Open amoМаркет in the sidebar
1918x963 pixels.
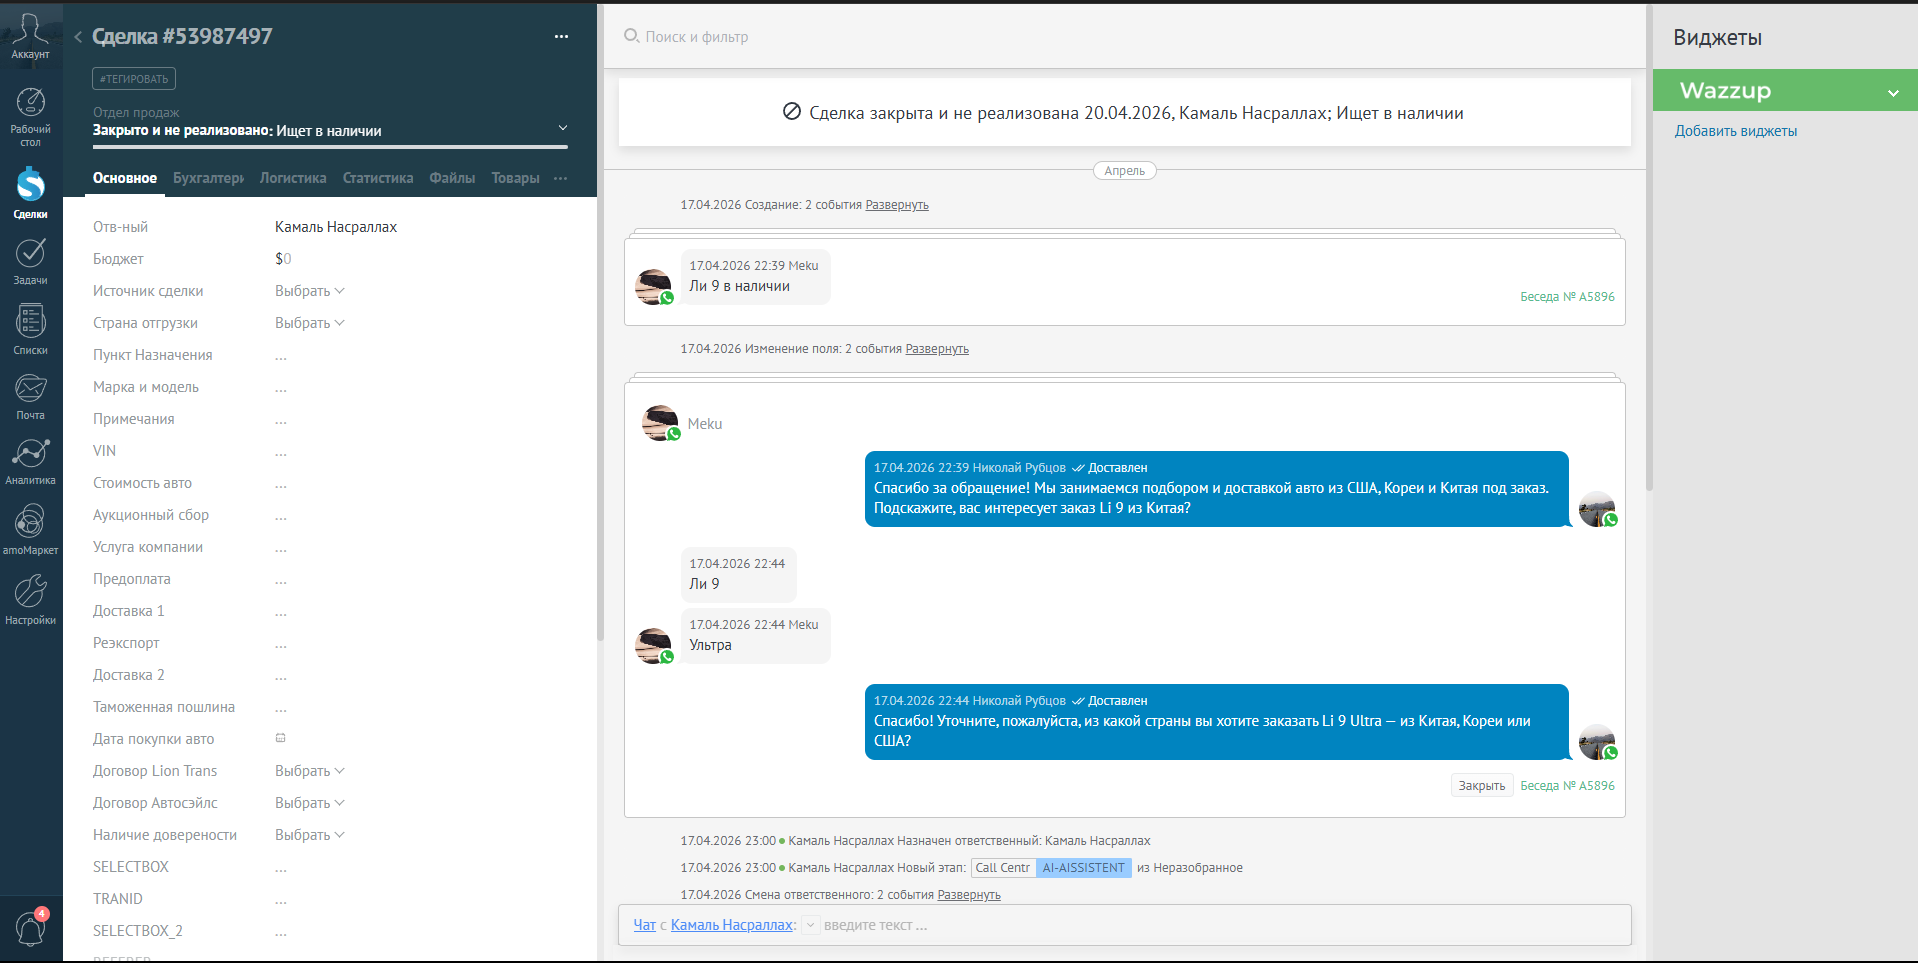(x=30, y=530)
